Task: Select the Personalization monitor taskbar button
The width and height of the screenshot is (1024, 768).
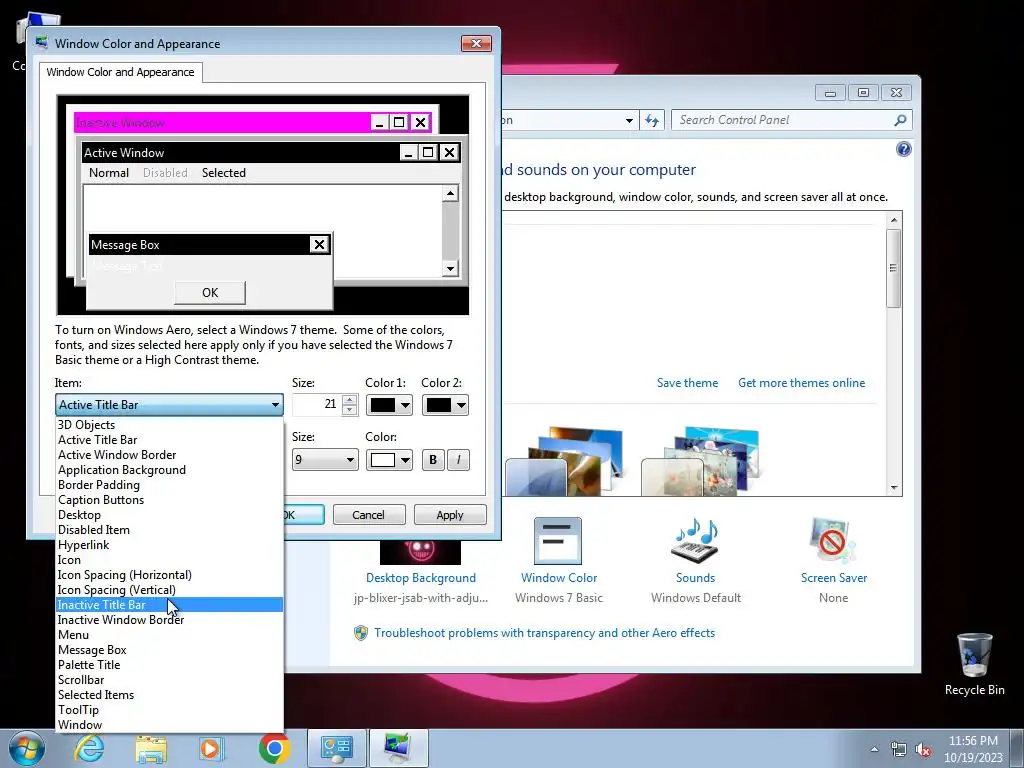Action: pyautogui.click(x=398, y=748)
